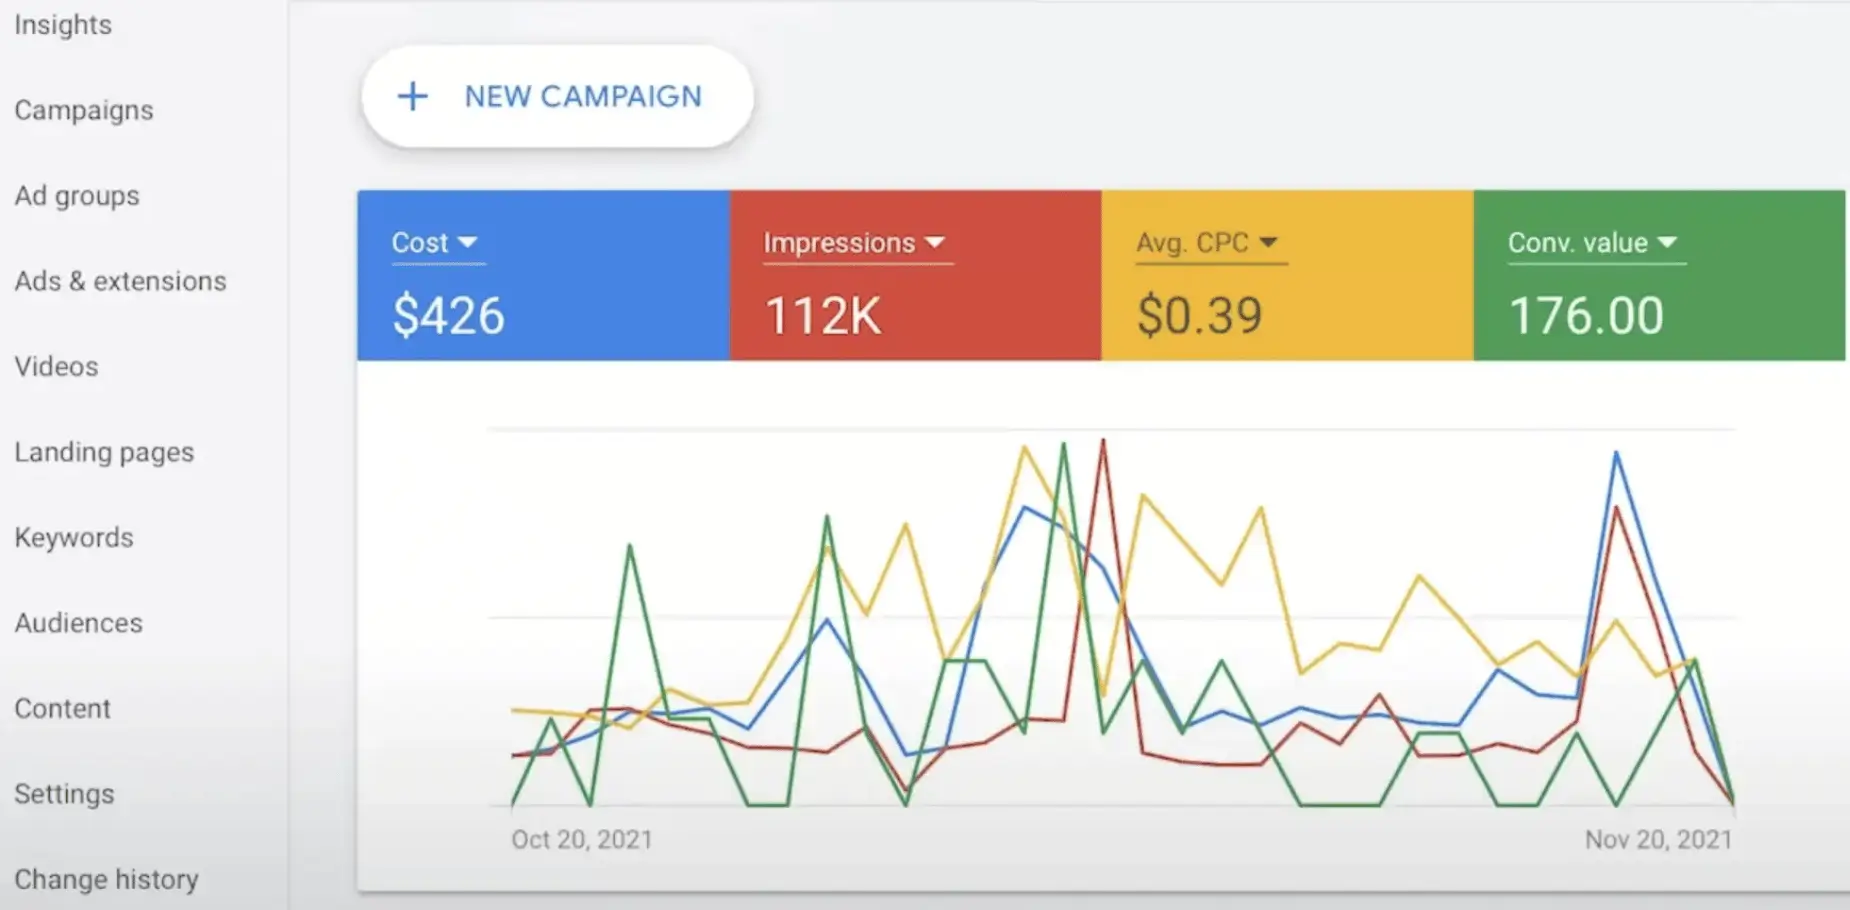Viewport: 1850px width, 910px height.
Task: Select Ad groups in the left navigation
Action: click(x=77, y=196)
